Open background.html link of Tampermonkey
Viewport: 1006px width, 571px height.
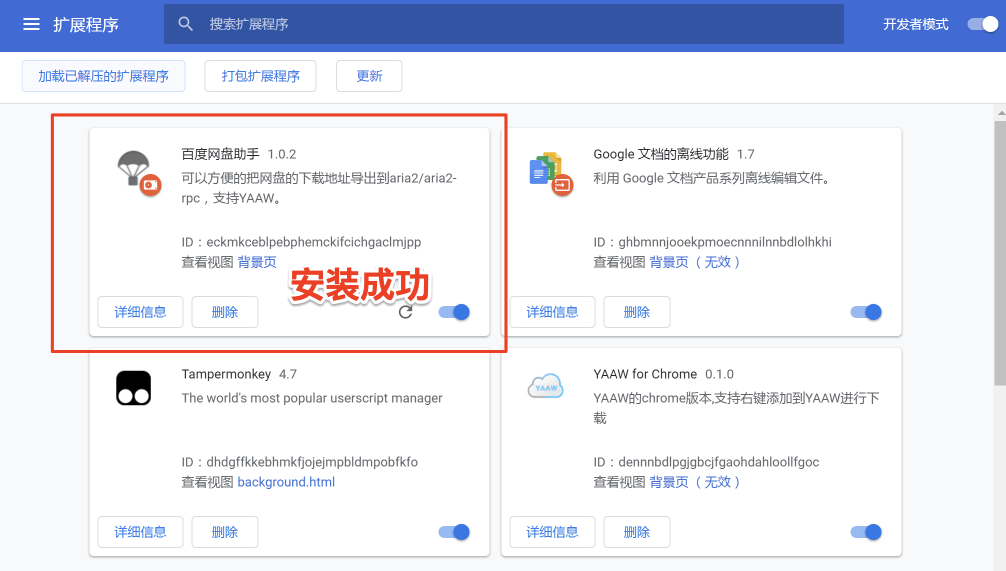(286, 482)
